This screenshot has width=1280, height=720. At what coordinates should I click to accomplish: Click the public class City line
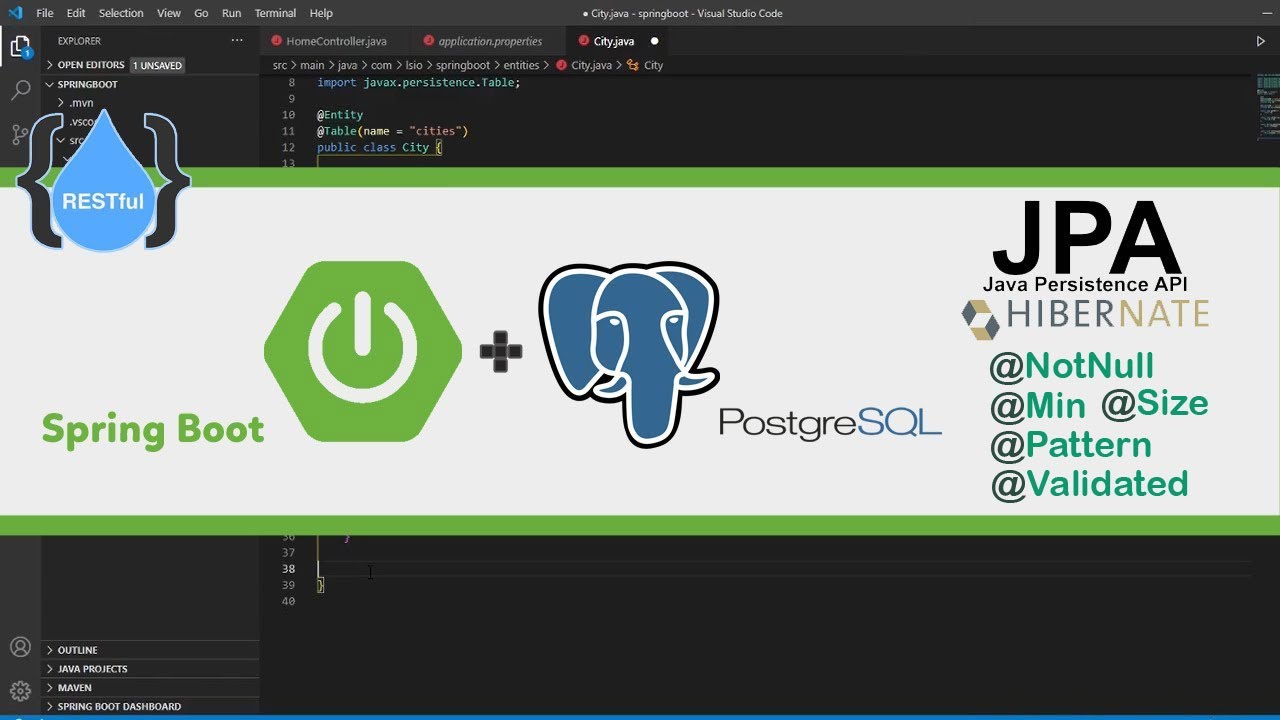coord(379,147)
